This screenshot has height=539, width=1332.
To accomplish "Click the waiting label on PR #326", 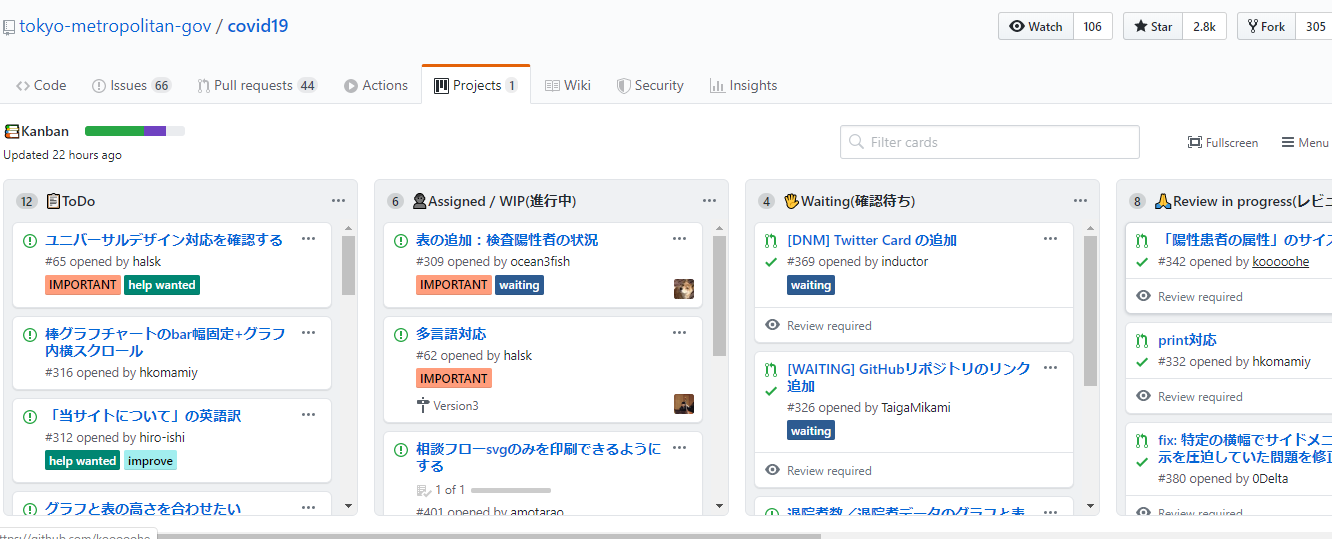I will coord(811,431).
